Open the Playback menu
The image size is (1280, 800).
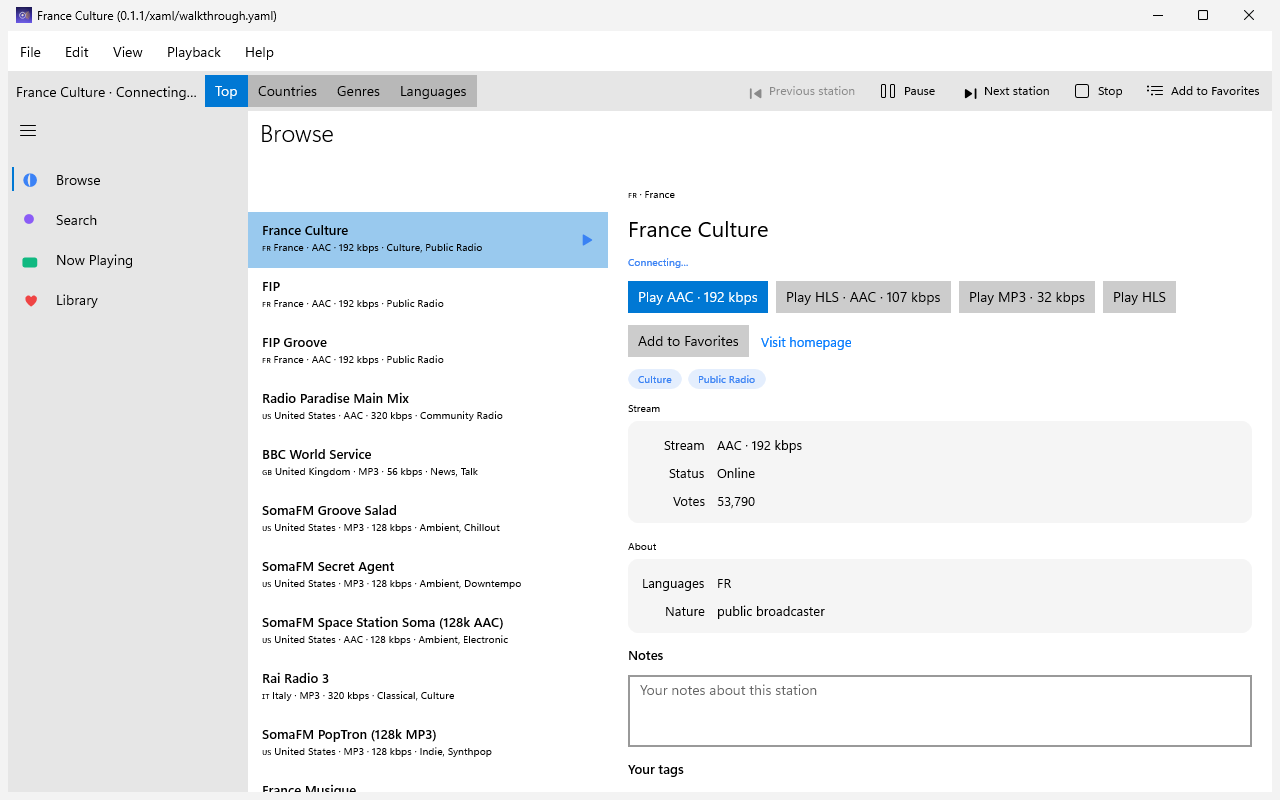pos(194,52)
